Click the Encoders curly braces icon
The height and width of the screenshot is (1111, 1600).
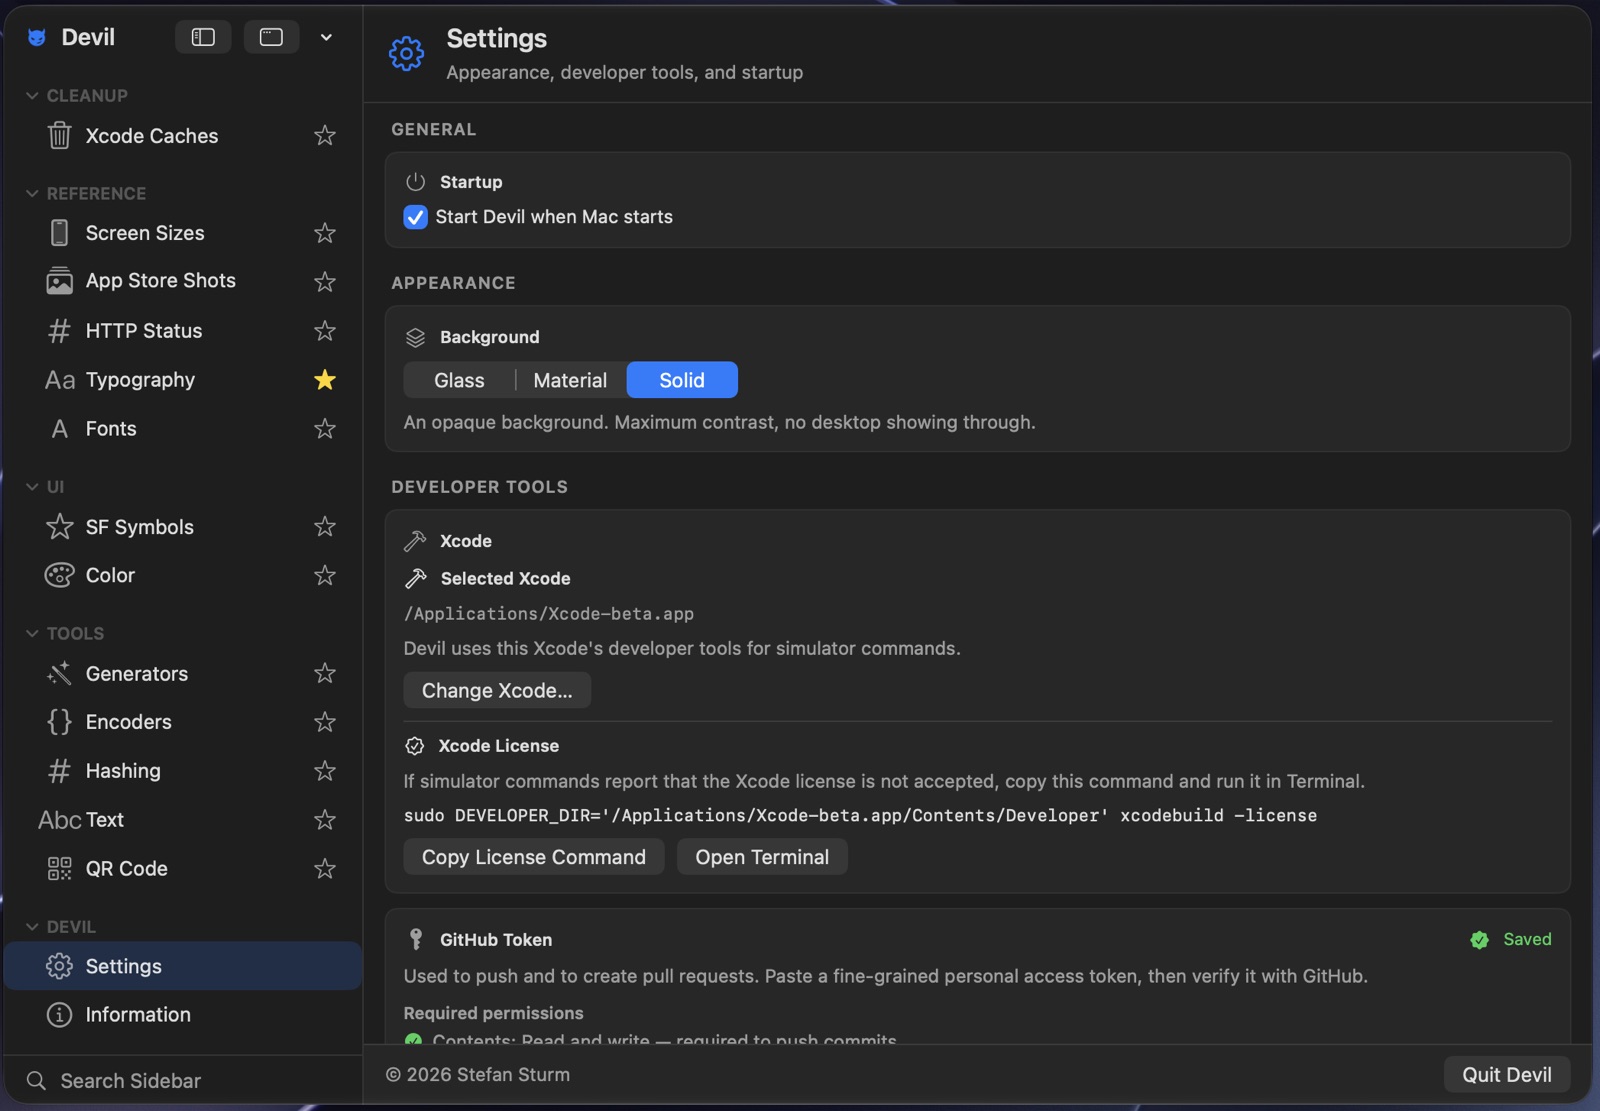[x=60, y=722]
